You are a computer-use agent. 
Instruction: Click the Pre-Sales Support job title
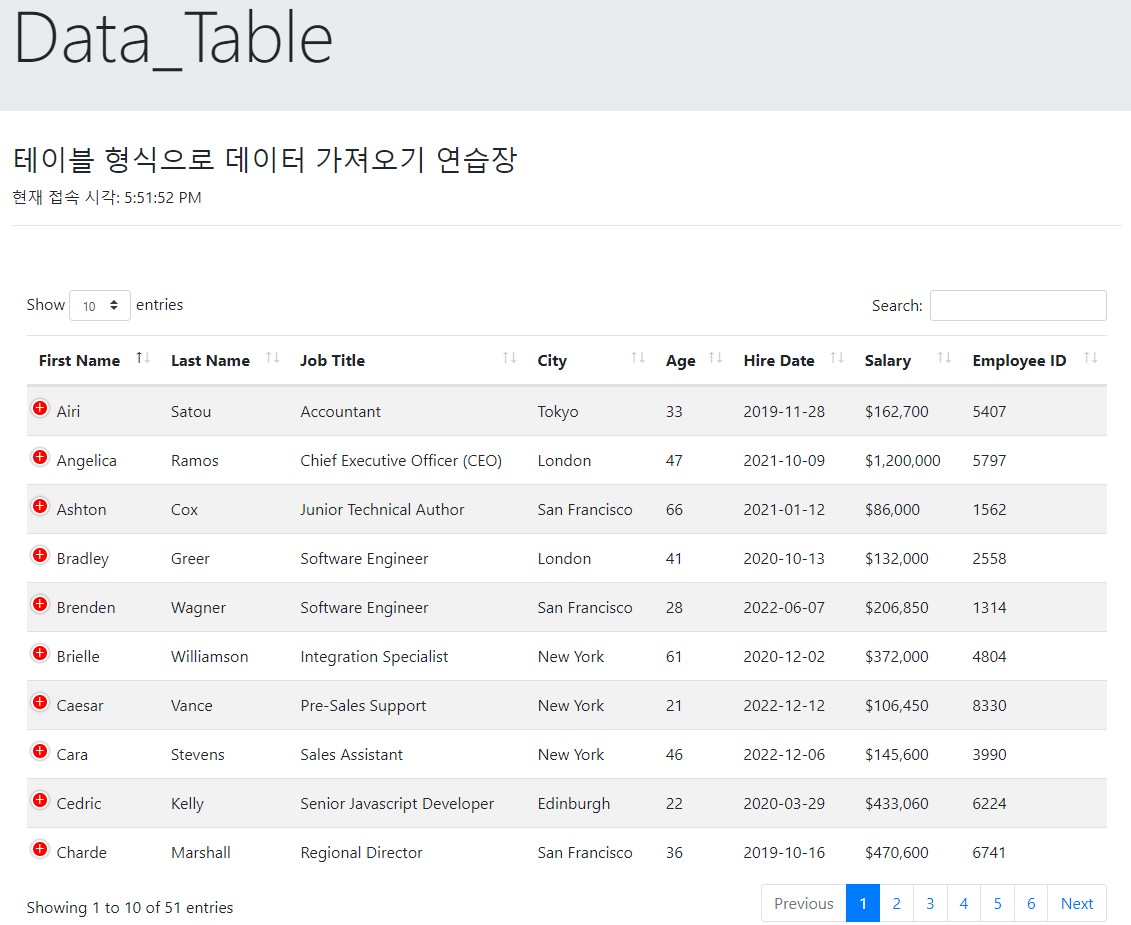point(363,706)
